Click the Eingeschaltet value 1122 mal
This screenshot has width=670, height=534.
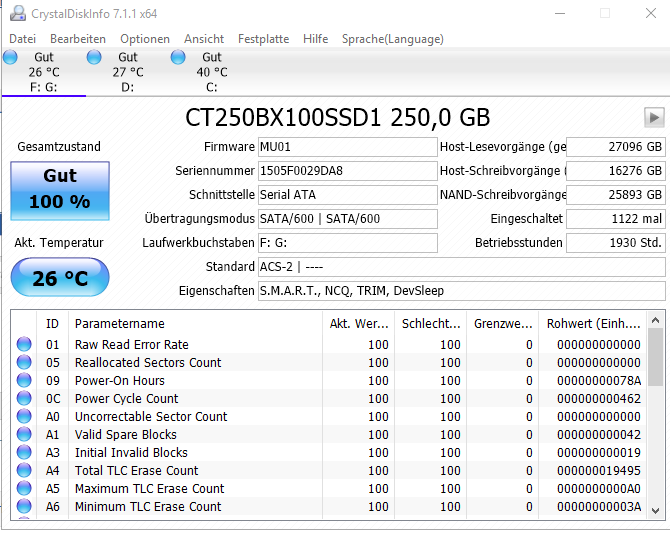pos(616,219)
